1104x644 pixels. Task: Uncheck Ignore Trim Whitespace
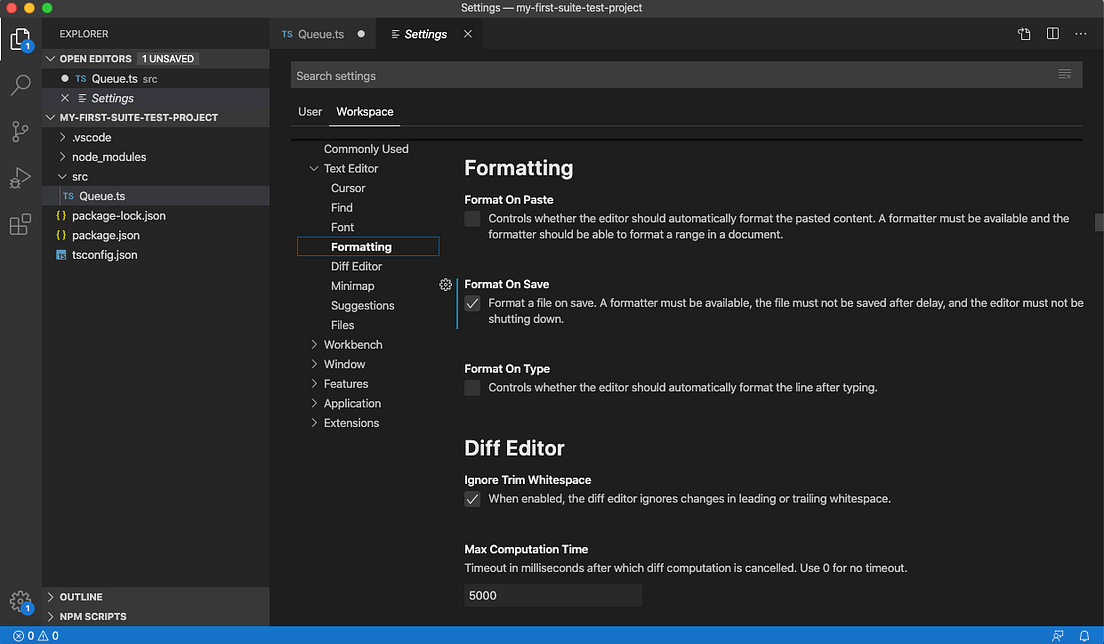point(472,499)
